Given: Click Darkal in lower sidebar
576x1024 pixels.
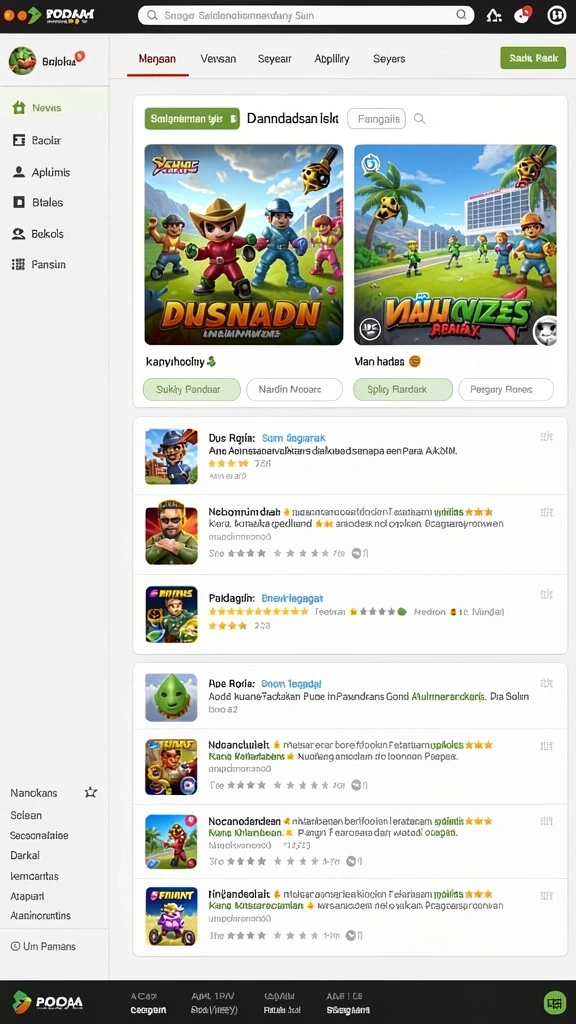Looking at the screenshot, I should point(25,855).
